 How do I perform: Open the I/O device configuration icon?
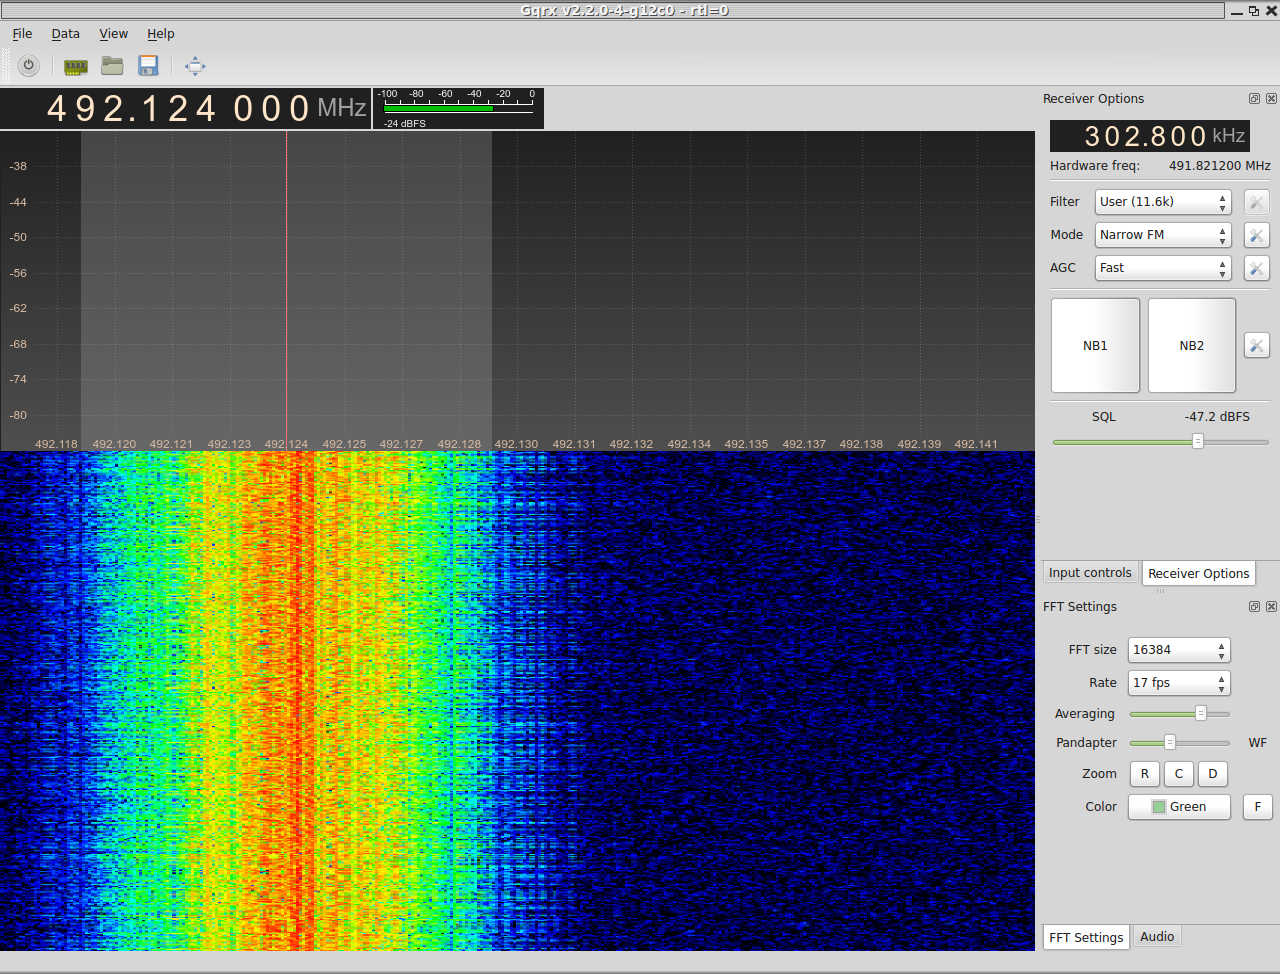click(x=76, y=67)
